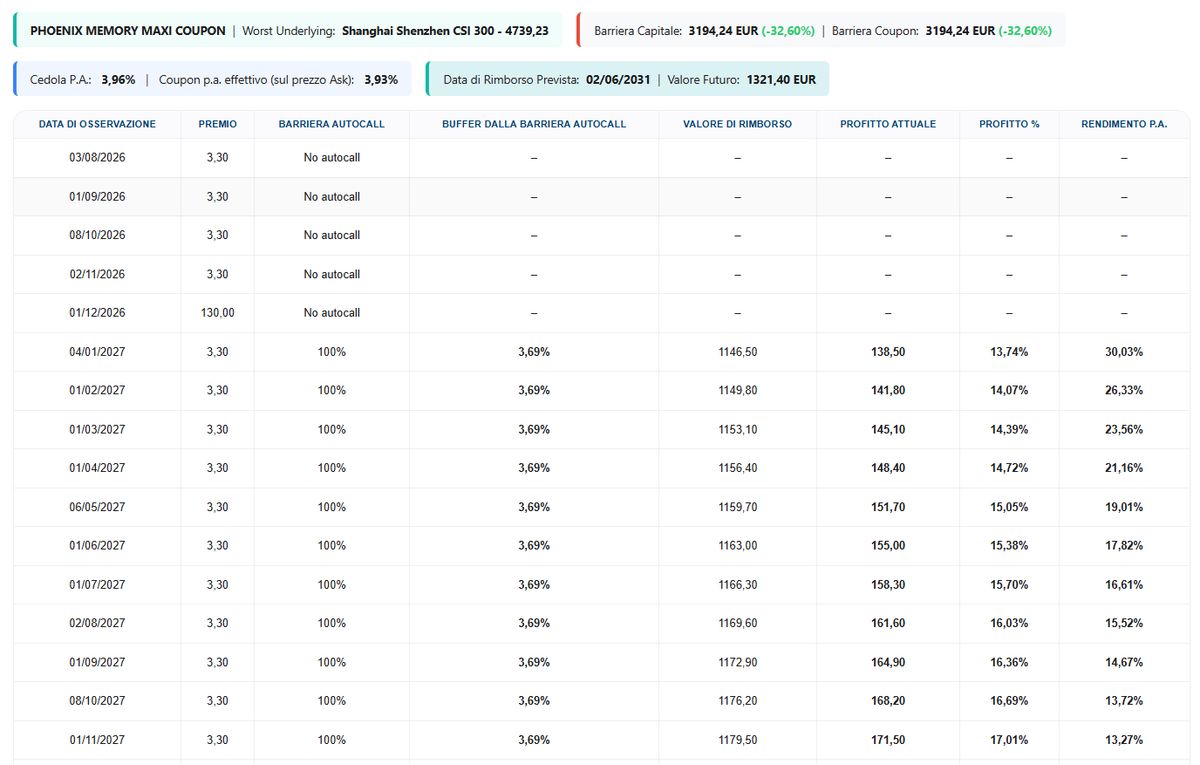Image resolution: width=1200 pixels, height=765 pixels.
Task: Click effective coupon value 3,93%
Action: click(x=381, y=79)
